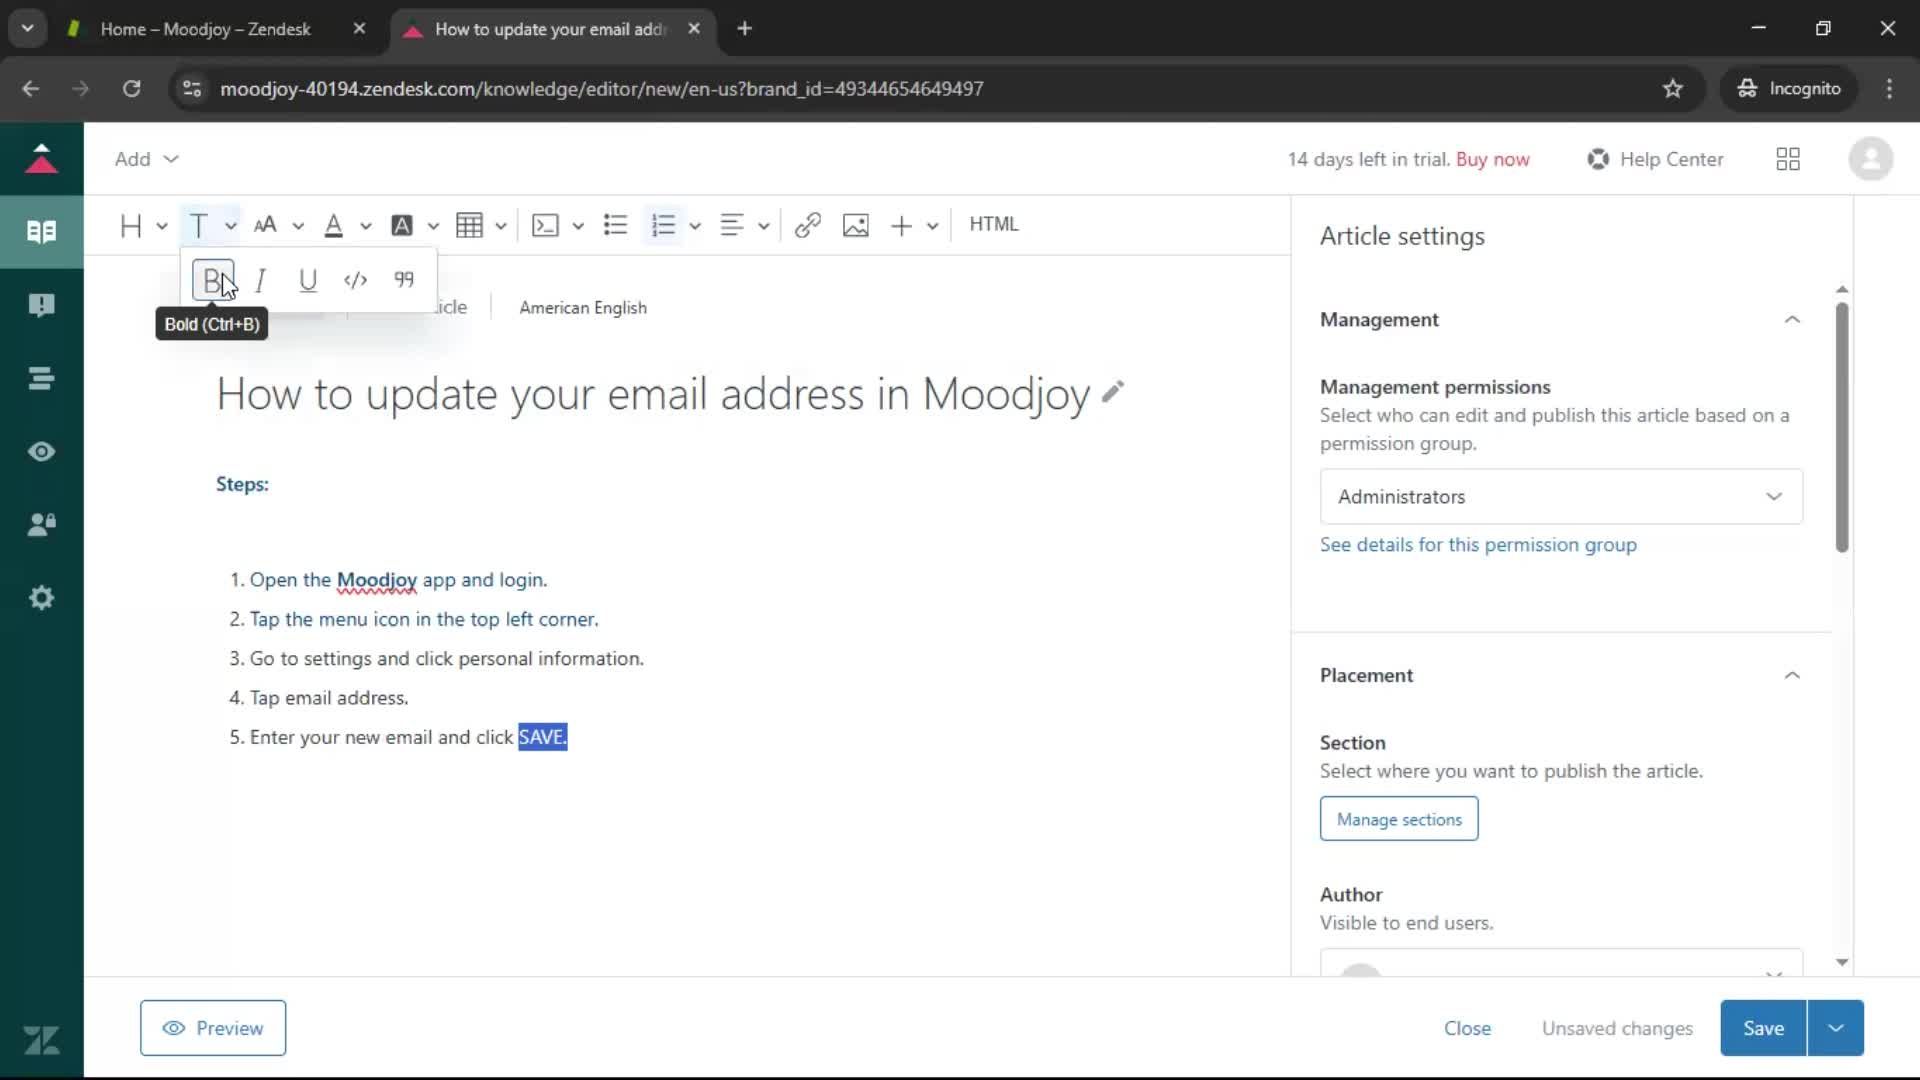
Task: Click the Manage sections button
Action: pos(1399,819)
